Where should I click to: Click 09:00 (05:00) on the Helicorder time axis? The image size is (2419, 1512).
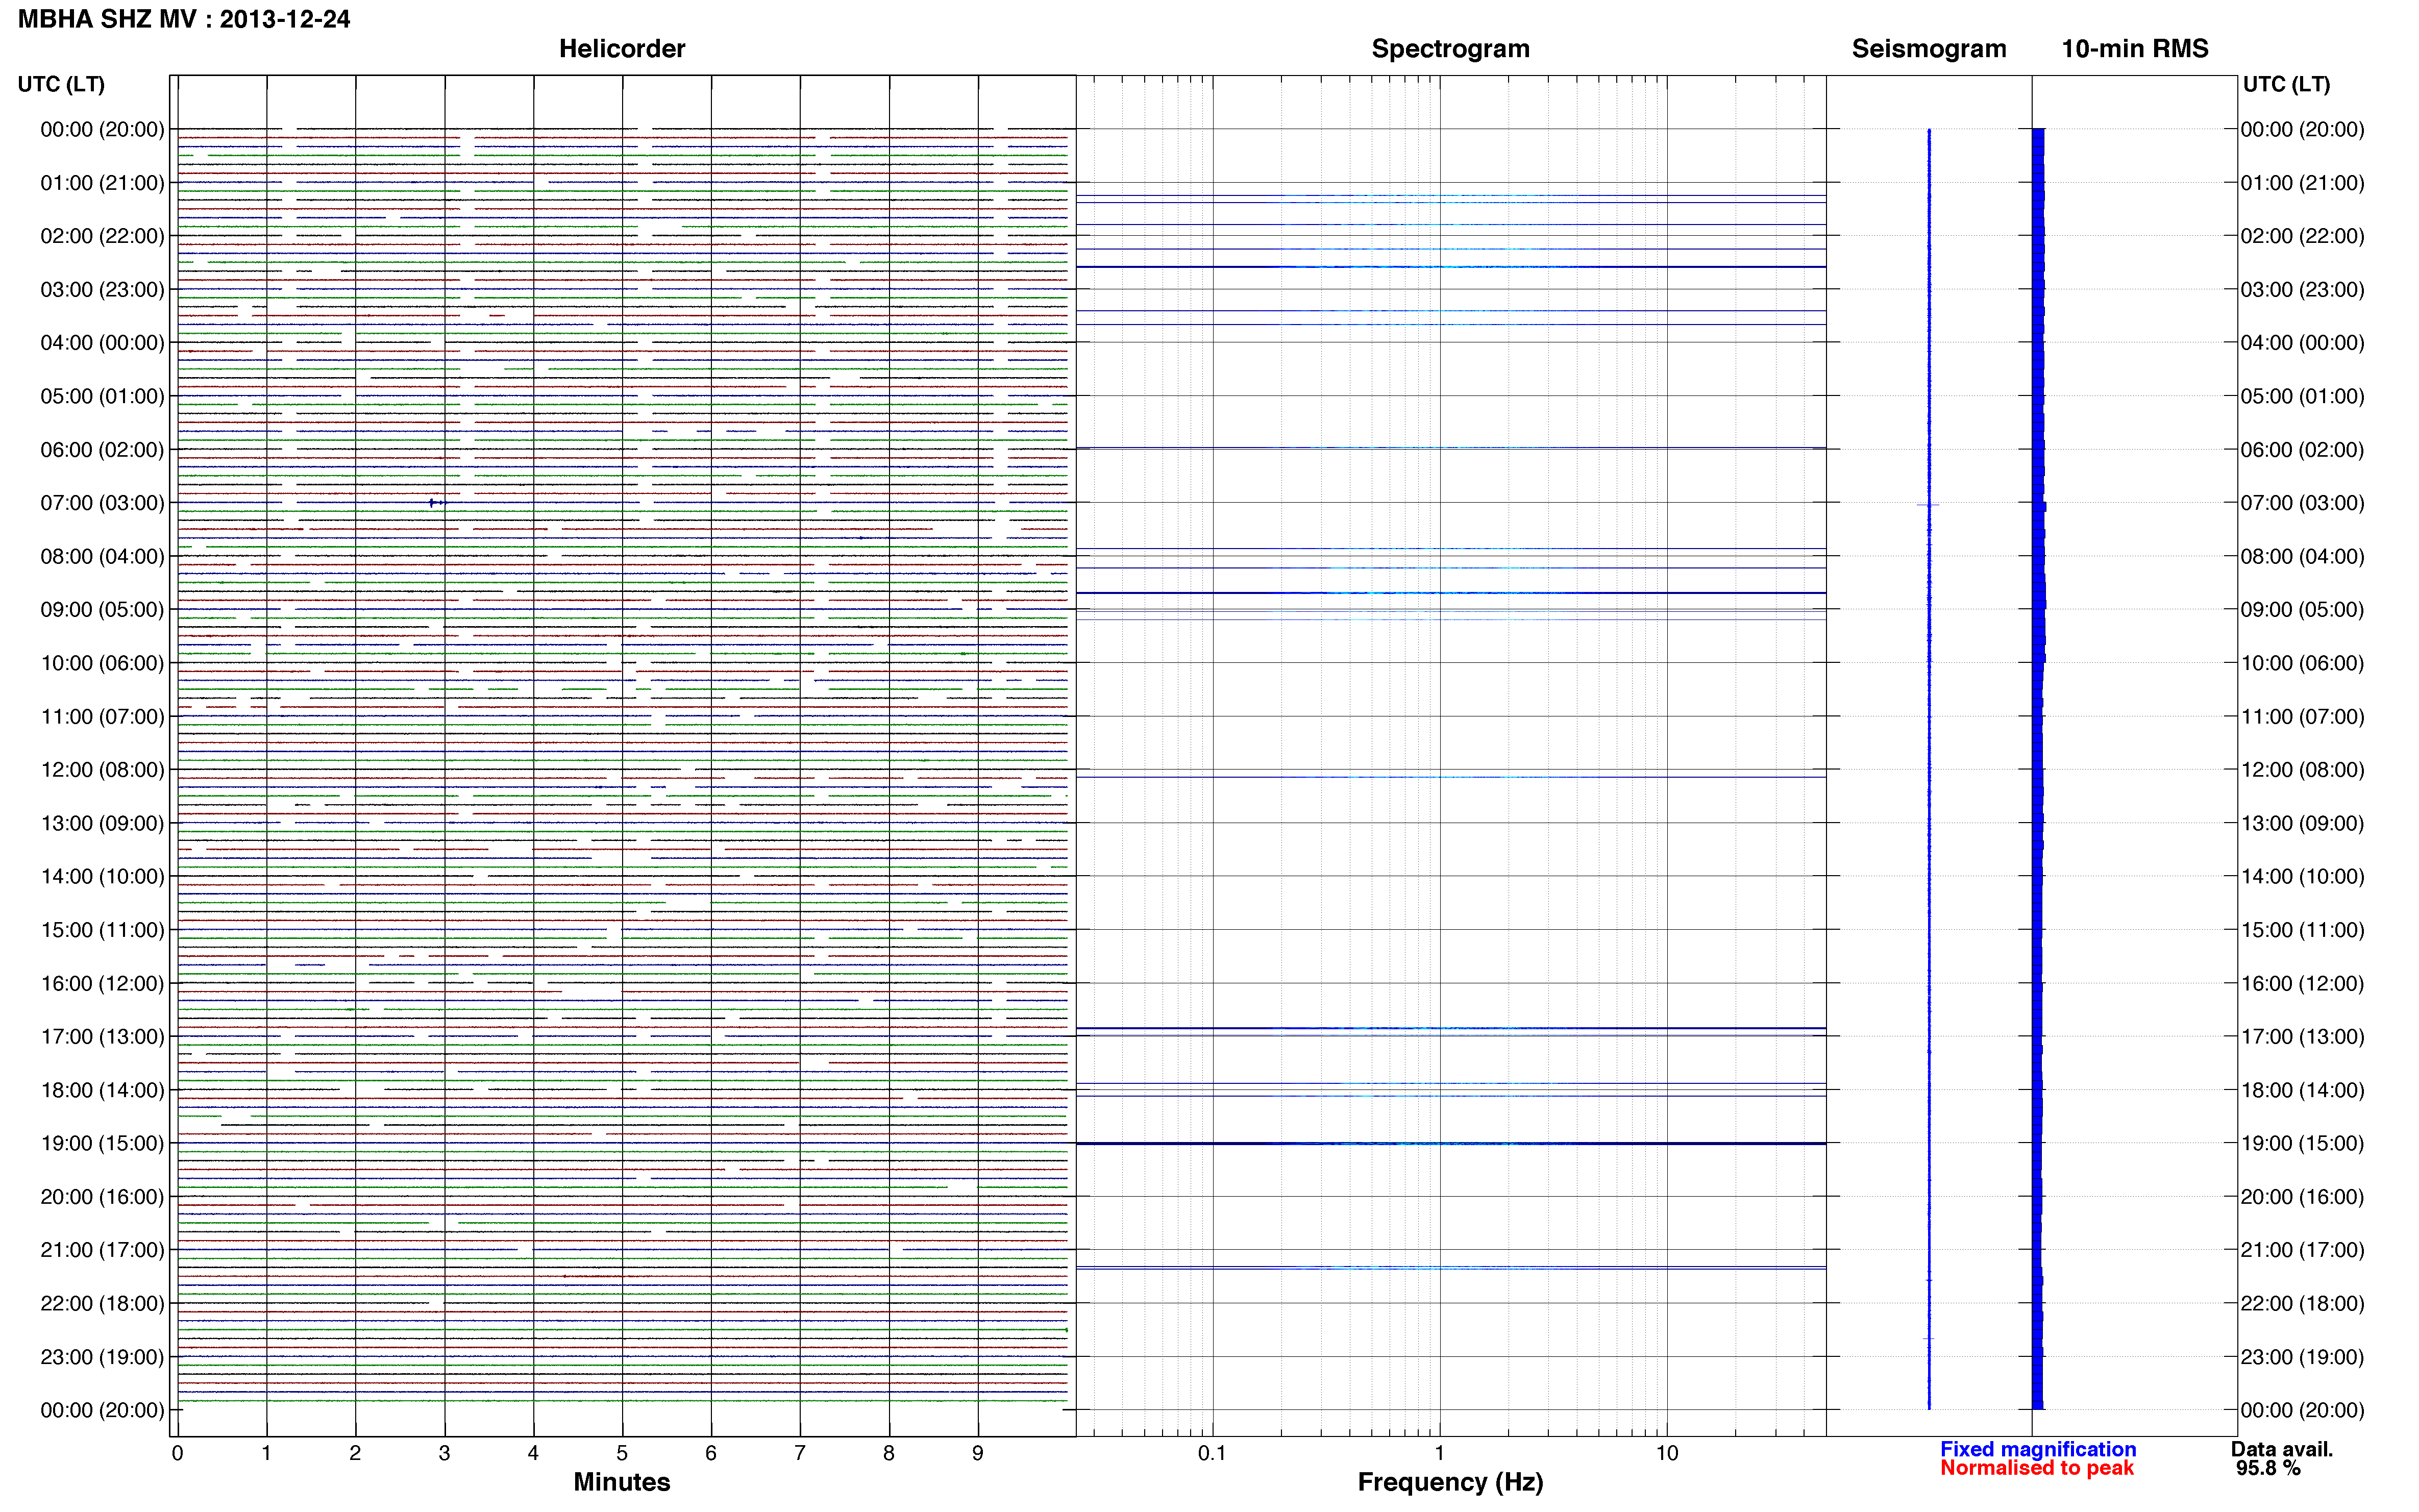(102, 610)
